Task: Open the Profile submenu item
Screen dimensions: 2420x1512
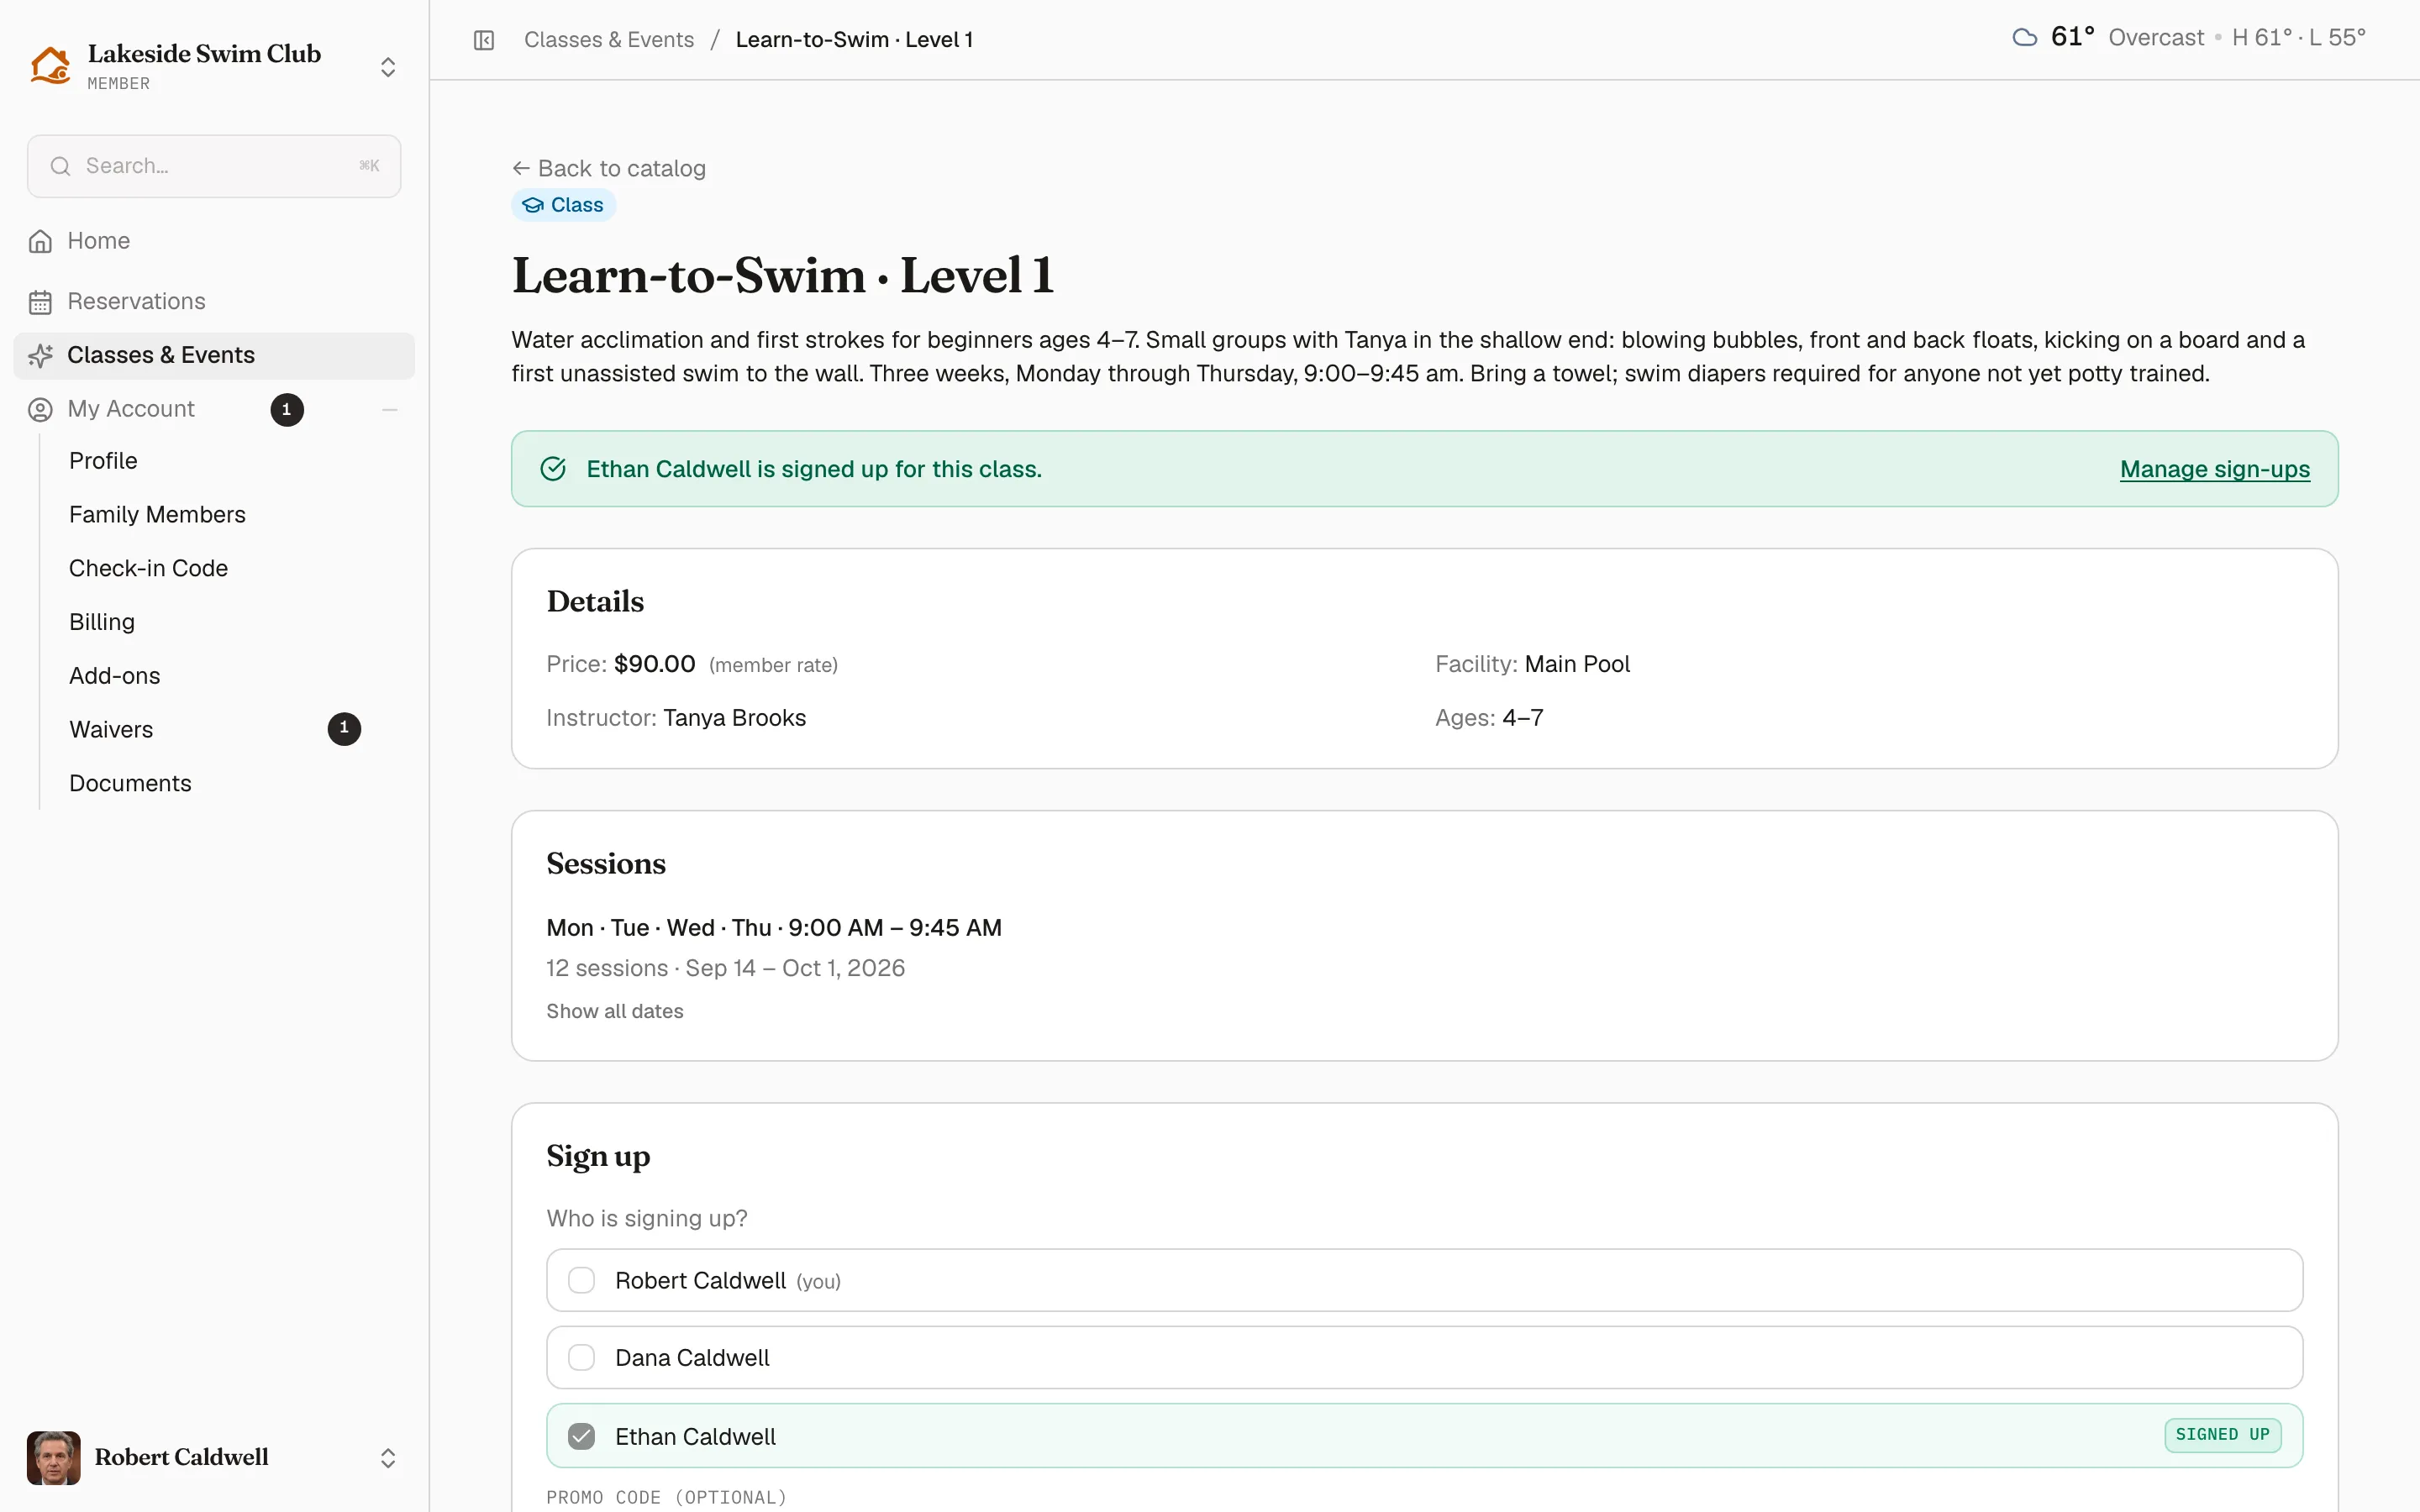Action: [x=103, y=461]
